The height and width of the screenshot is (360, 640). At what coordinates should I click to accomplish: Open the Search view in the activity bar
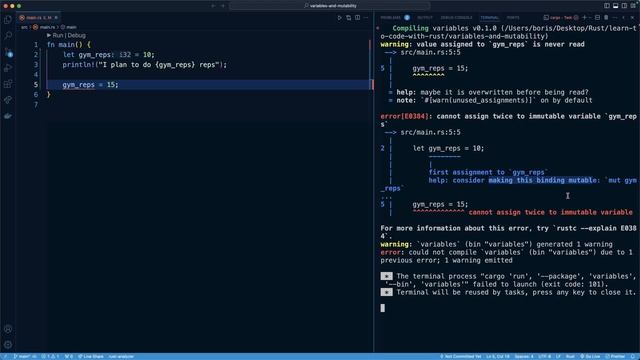click(x=8, y=36)
